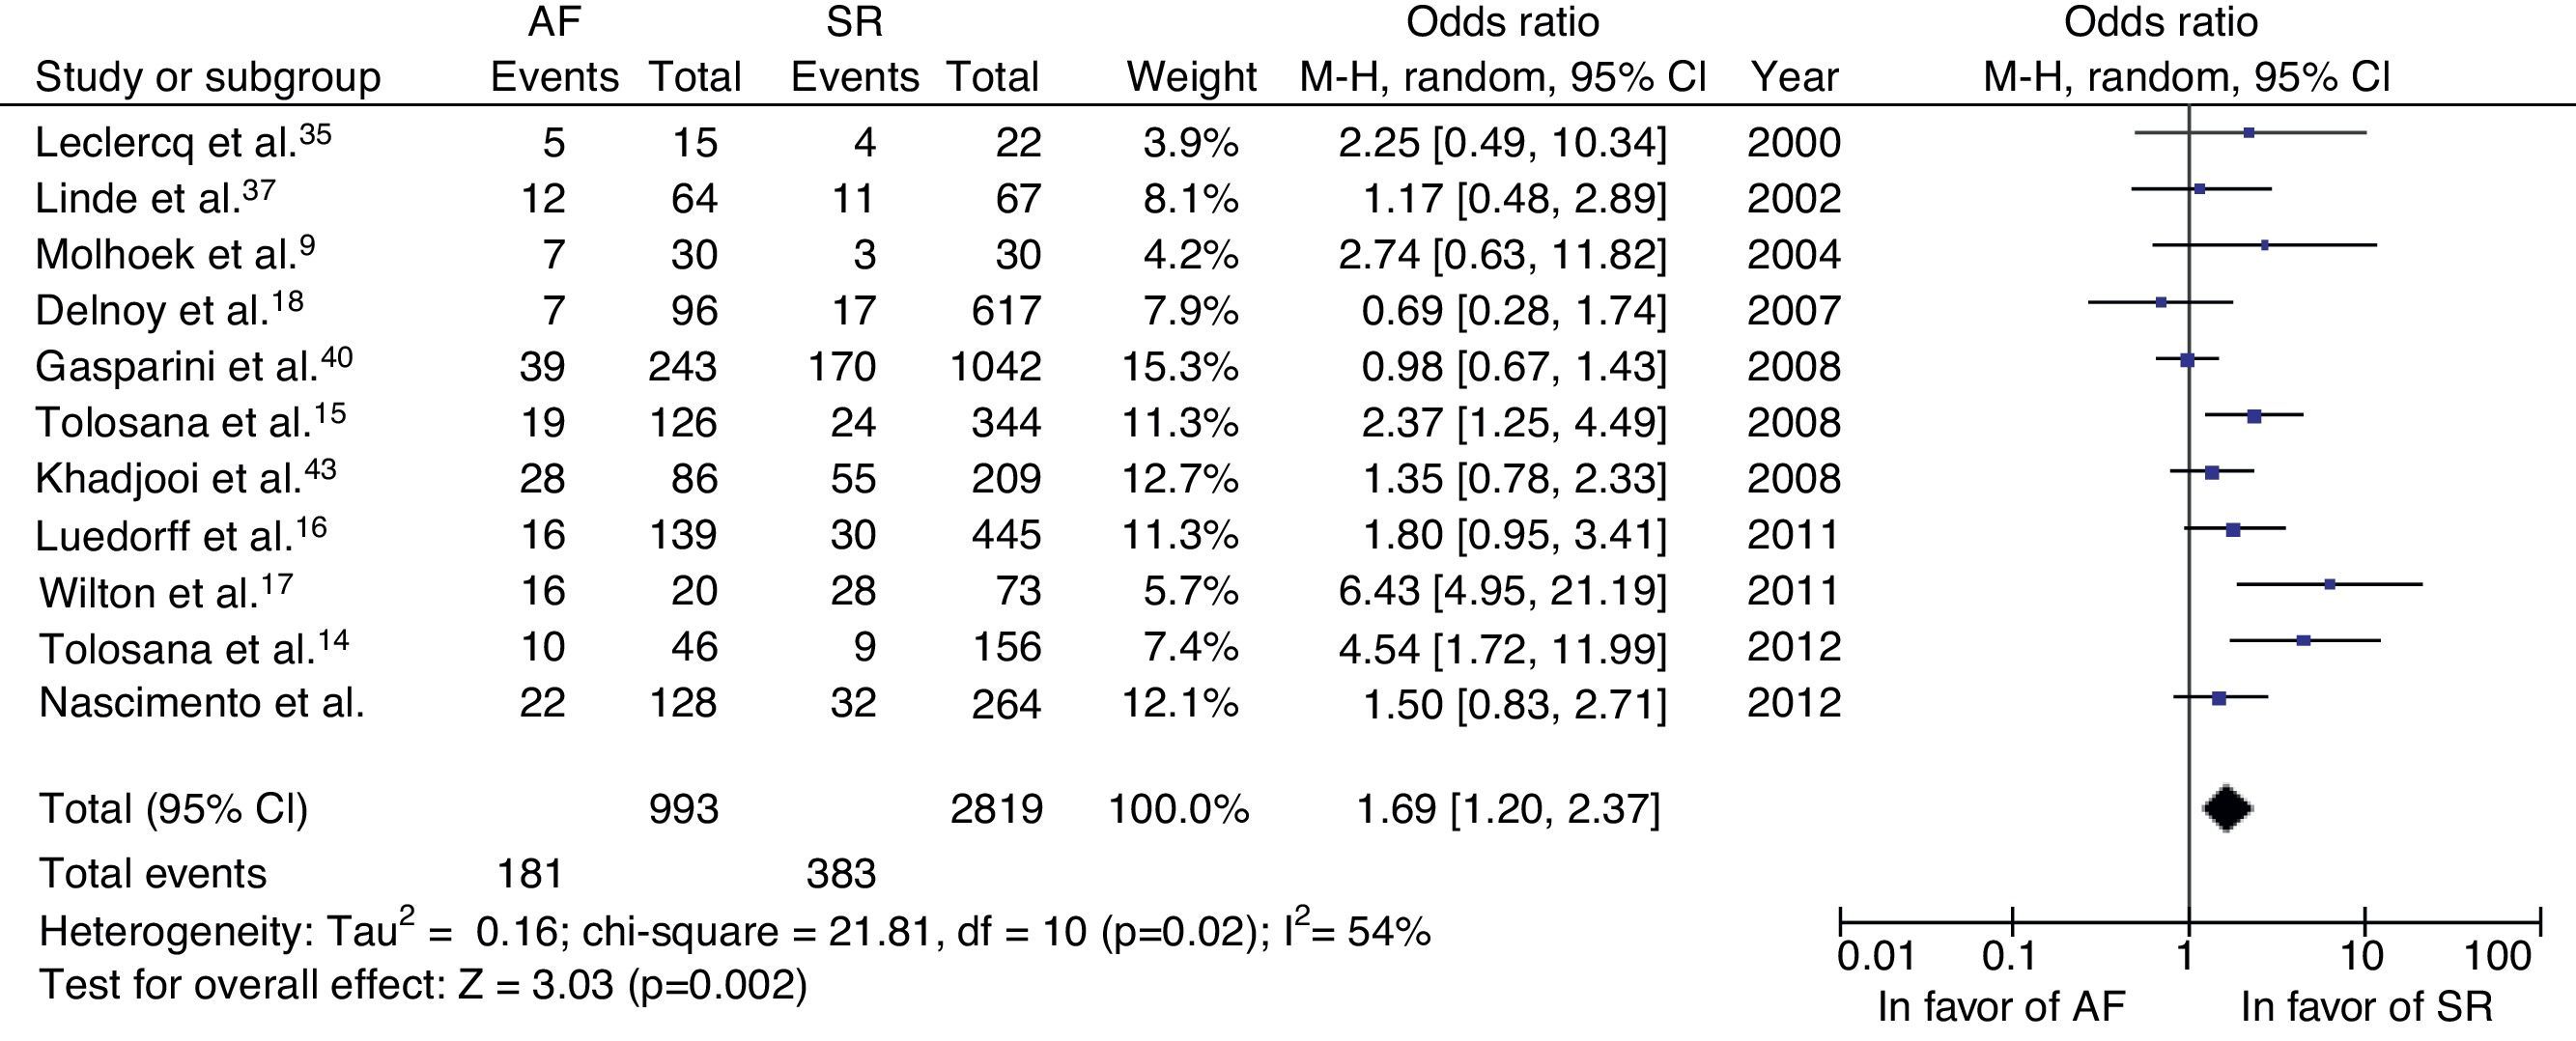
Task: Click the Leclercq et al. blue square marker
Action: click(x=2249, y=133)
